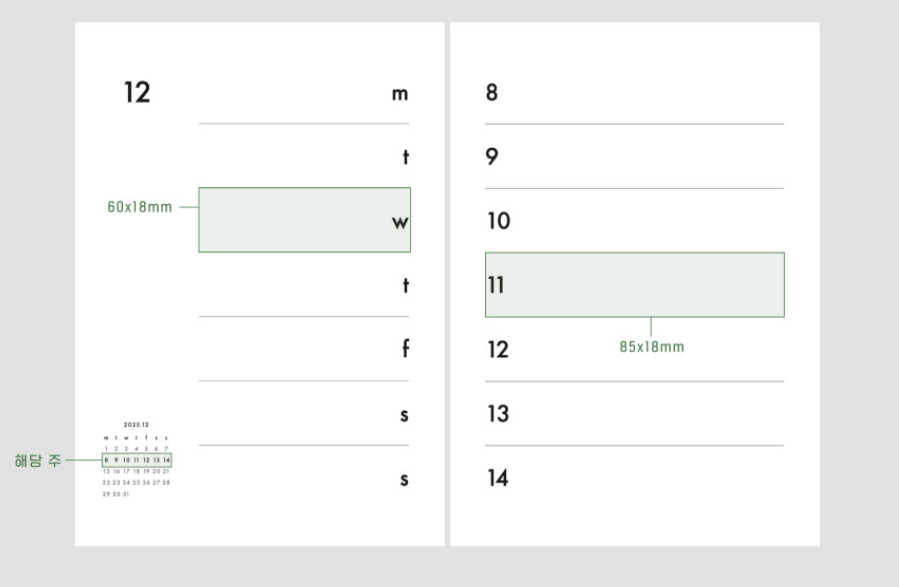Select date 10 on the right page
This screenshot has width=899, height=587.
coord(498,221)
